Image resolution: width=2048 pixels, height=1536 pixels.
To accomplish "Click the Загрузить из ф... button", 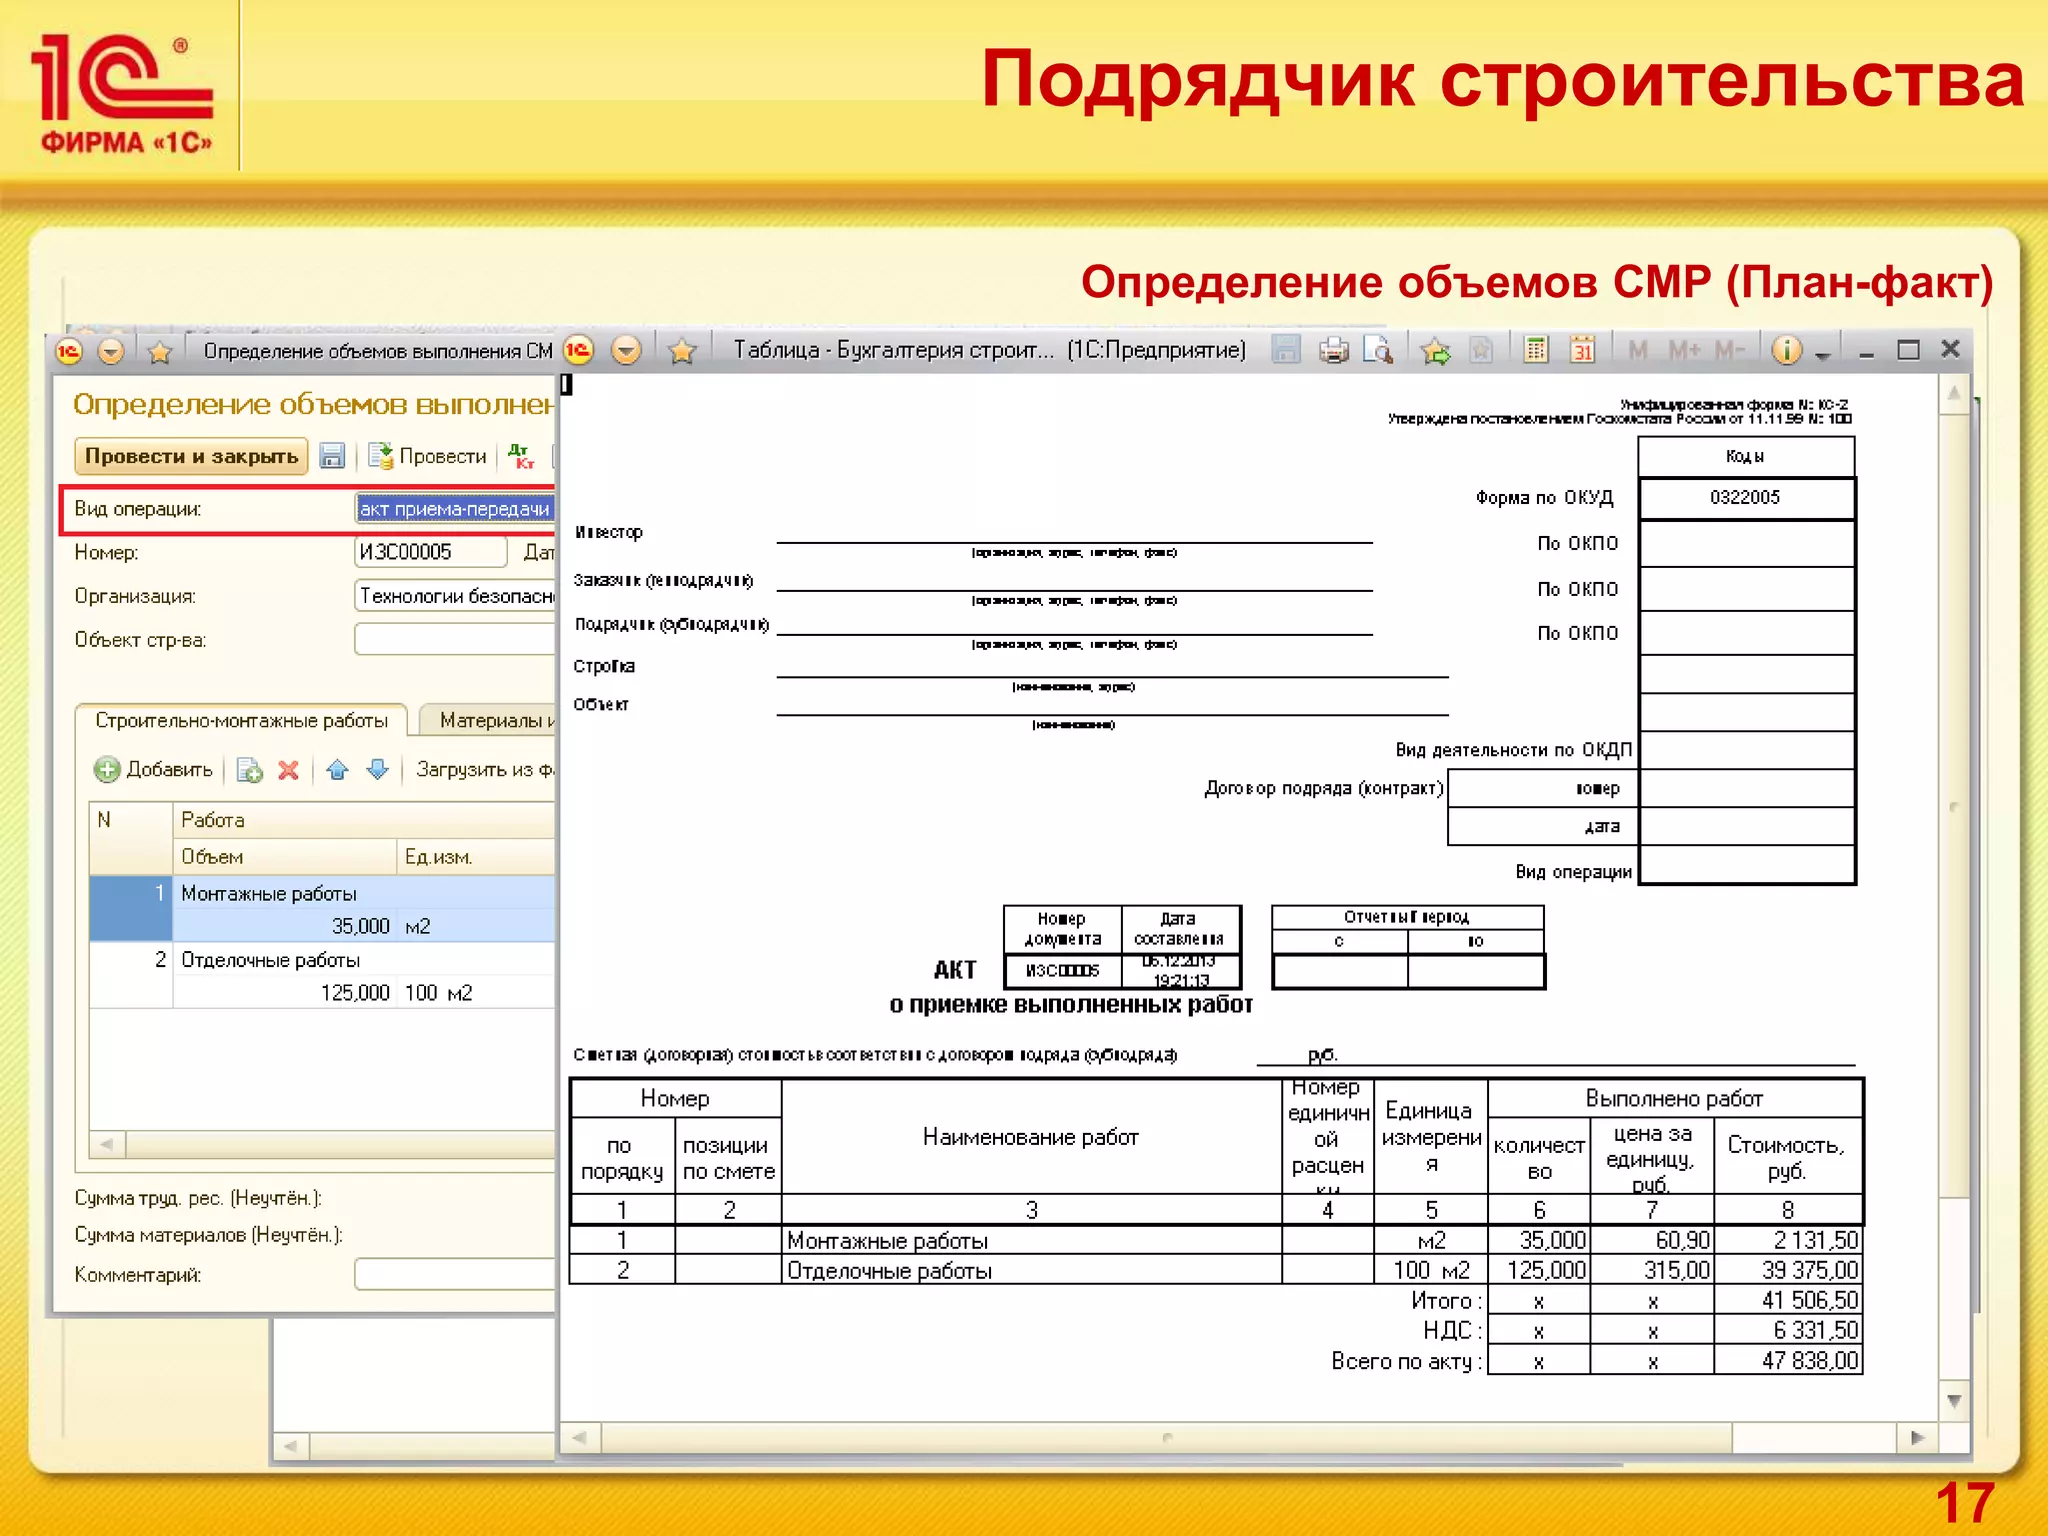I will pyautogui.click(x=484, y=770).
